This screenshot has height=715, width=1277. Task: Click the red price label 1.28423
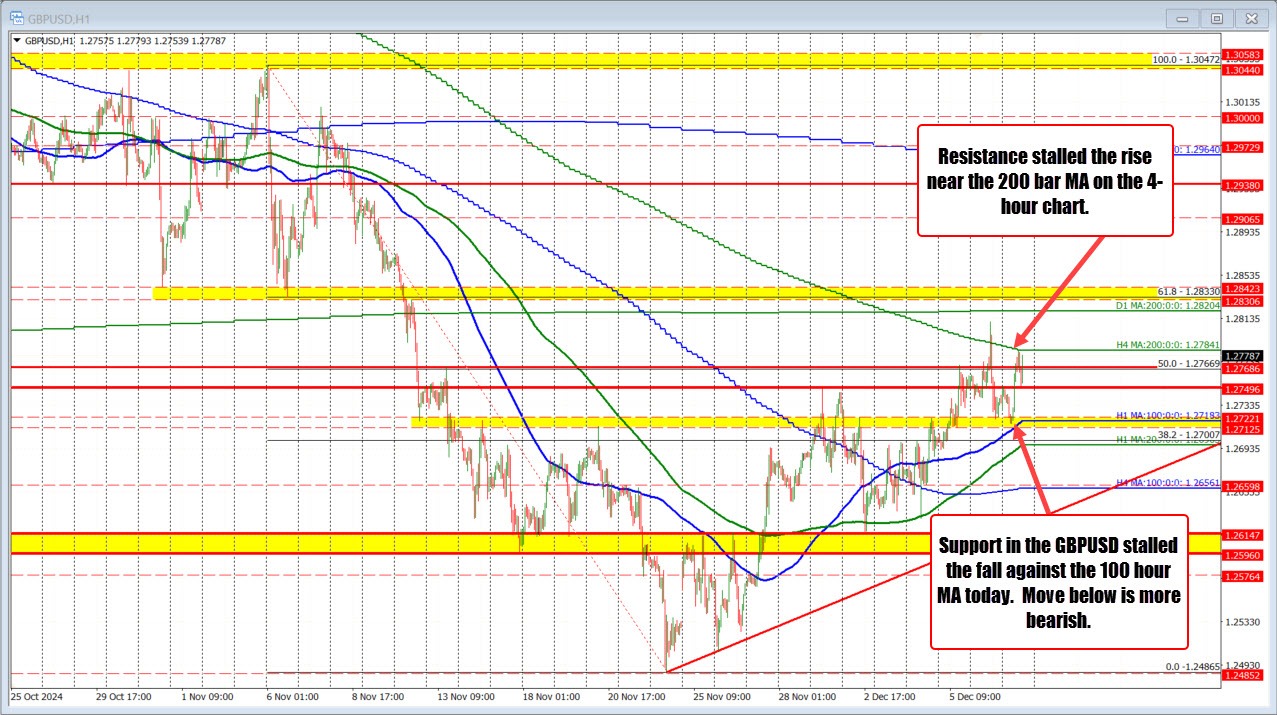1244,288
